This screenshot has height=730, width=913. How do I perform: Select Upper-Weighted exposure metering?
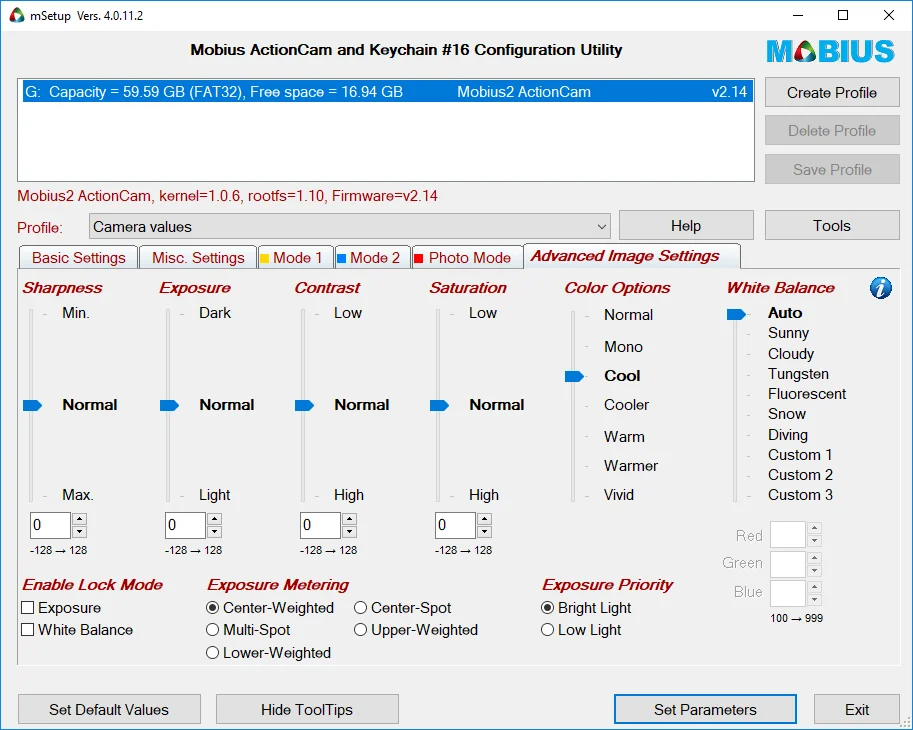360,630
